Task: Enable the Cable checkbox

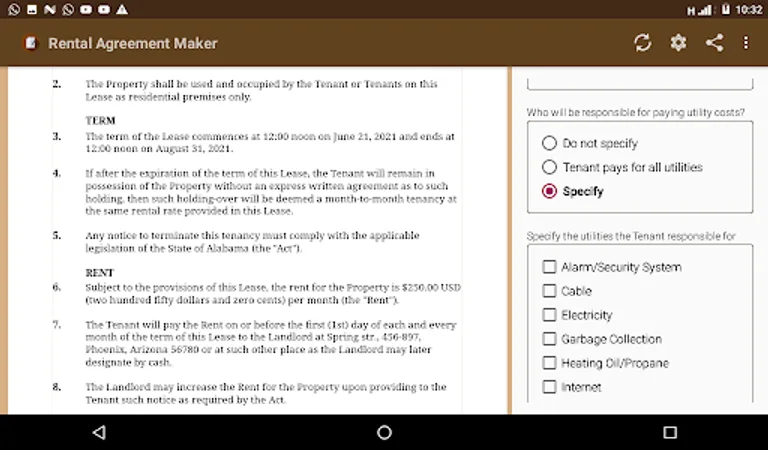Action: point(549,291)
